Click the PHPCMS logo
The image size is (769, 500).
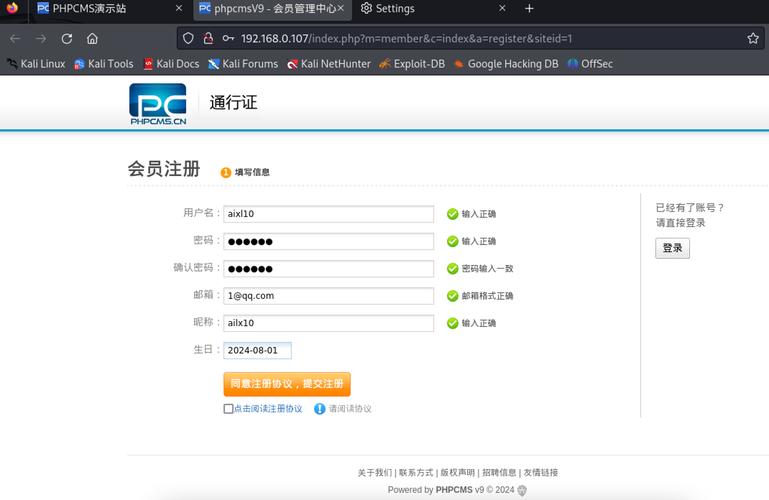[158, 104]
